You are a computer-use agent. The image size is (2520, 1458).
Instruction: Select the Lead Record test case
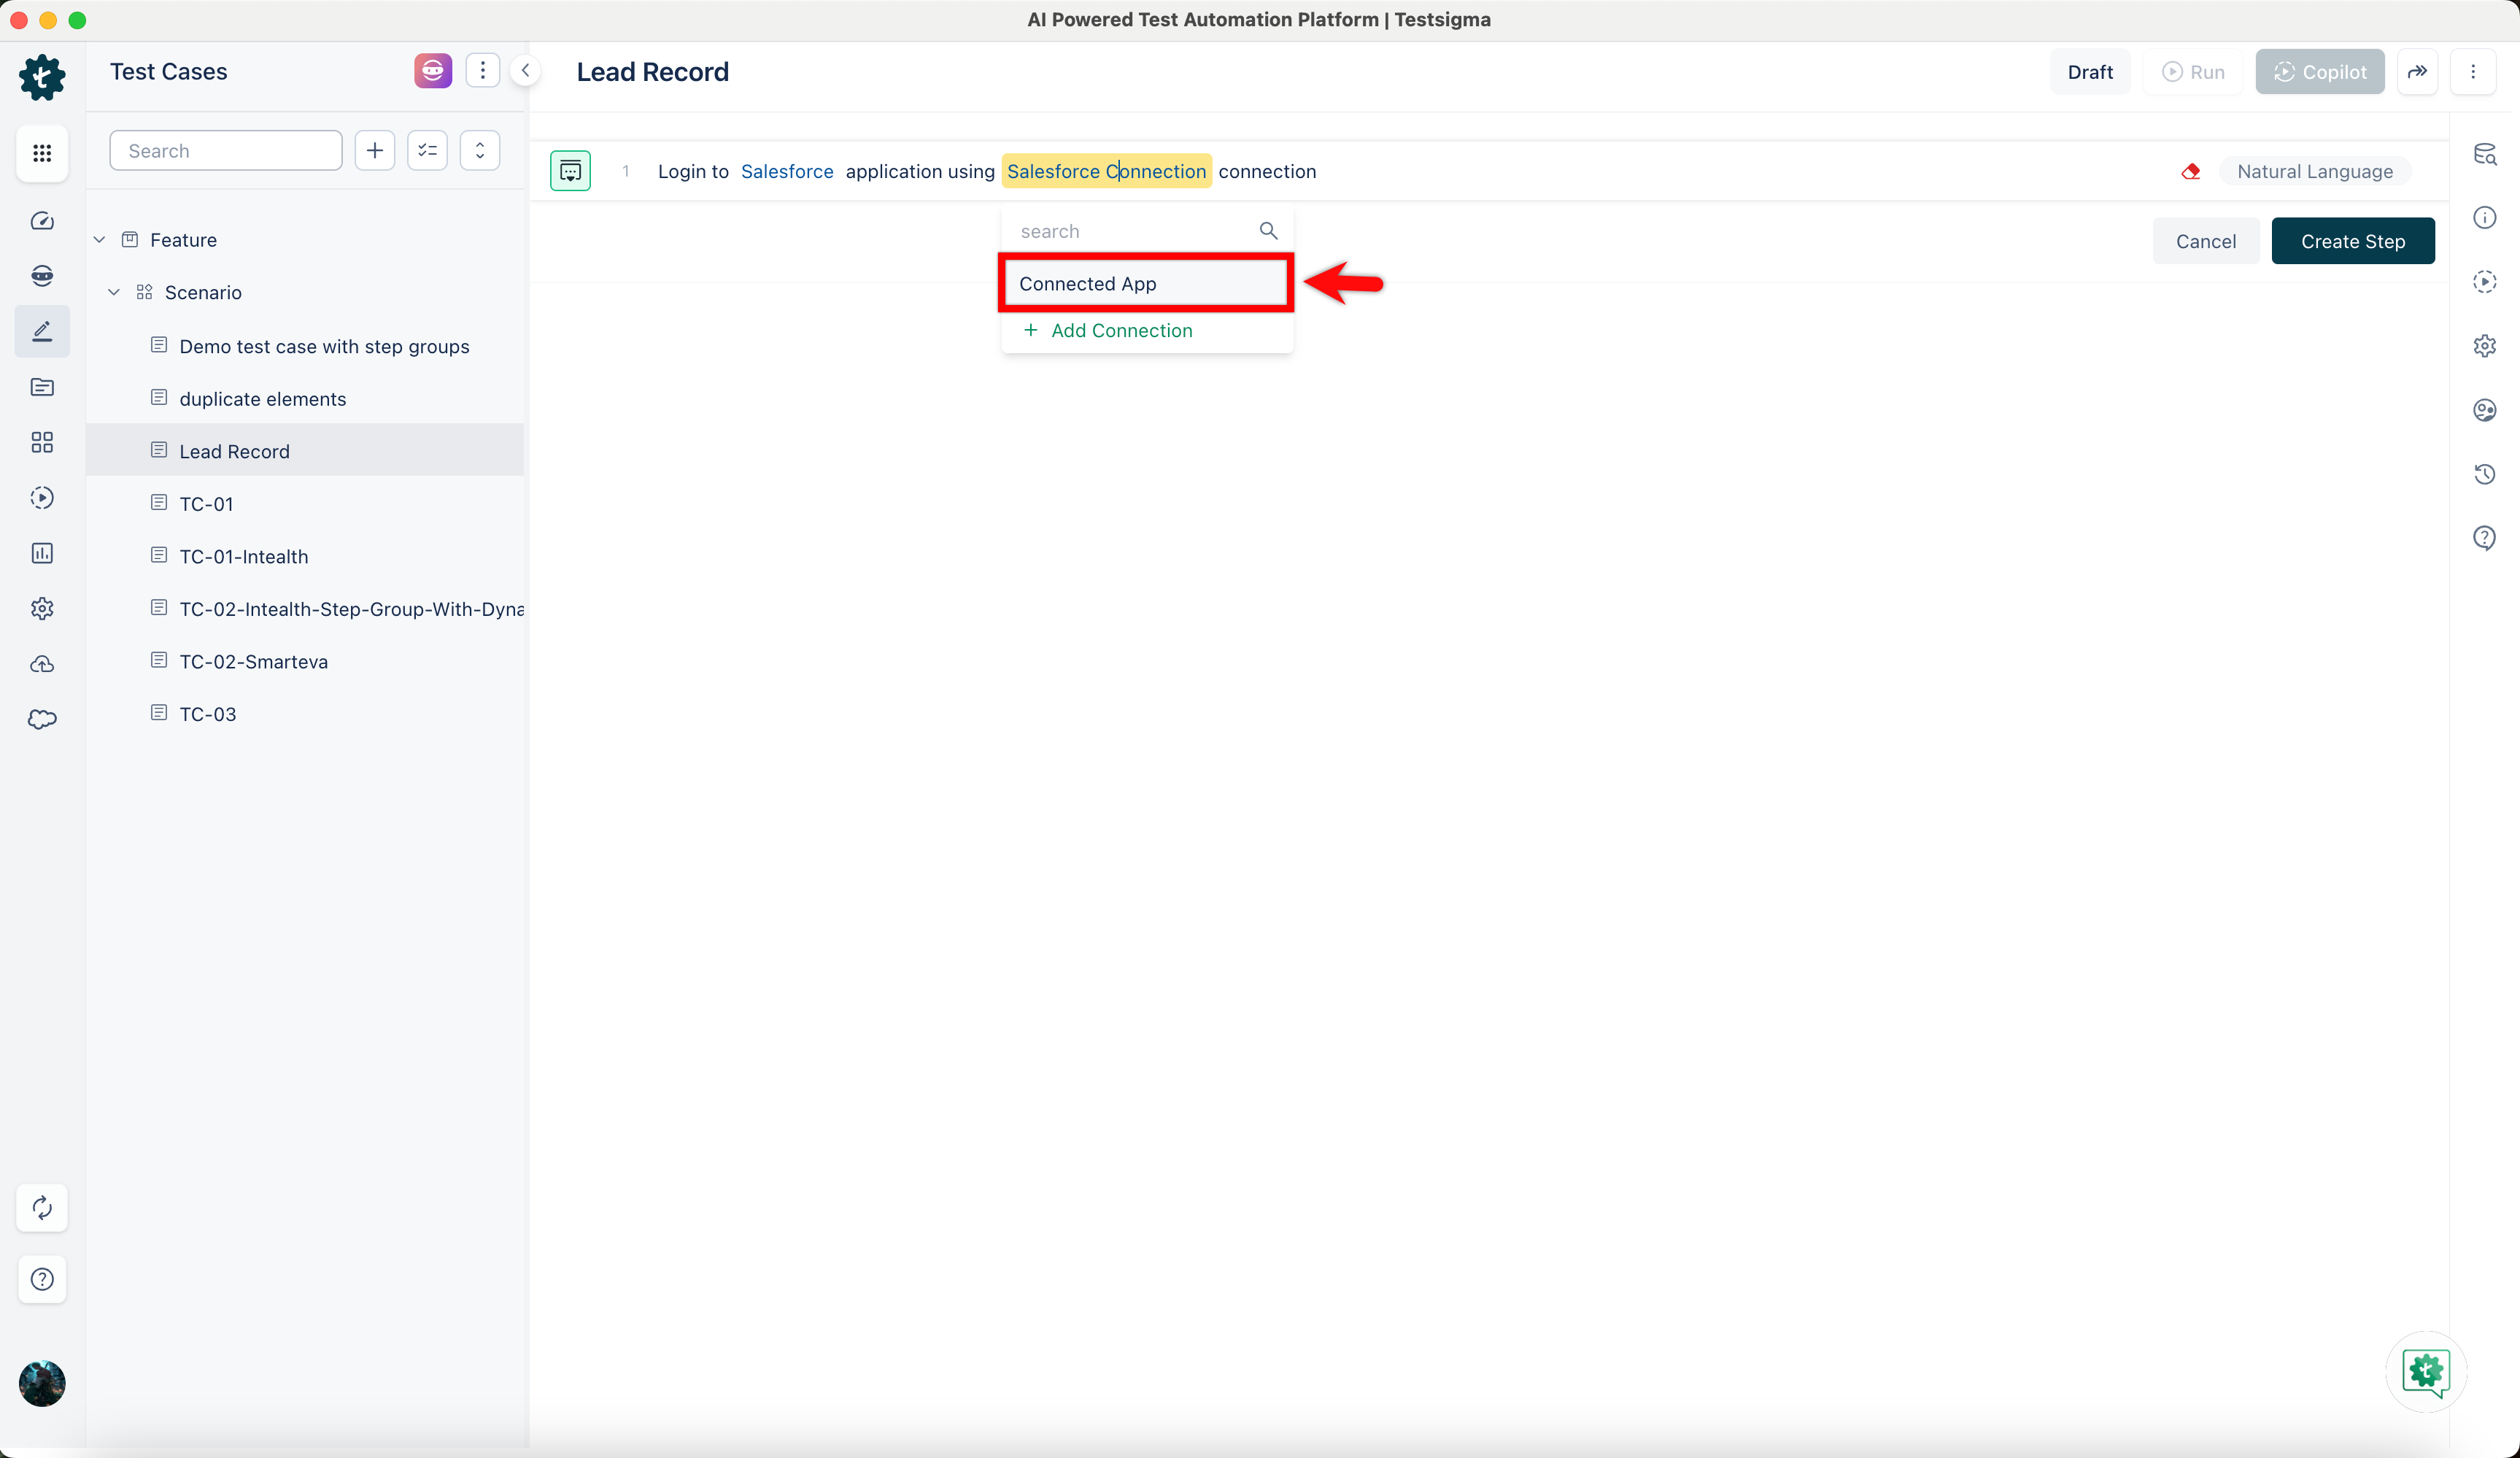306,451
